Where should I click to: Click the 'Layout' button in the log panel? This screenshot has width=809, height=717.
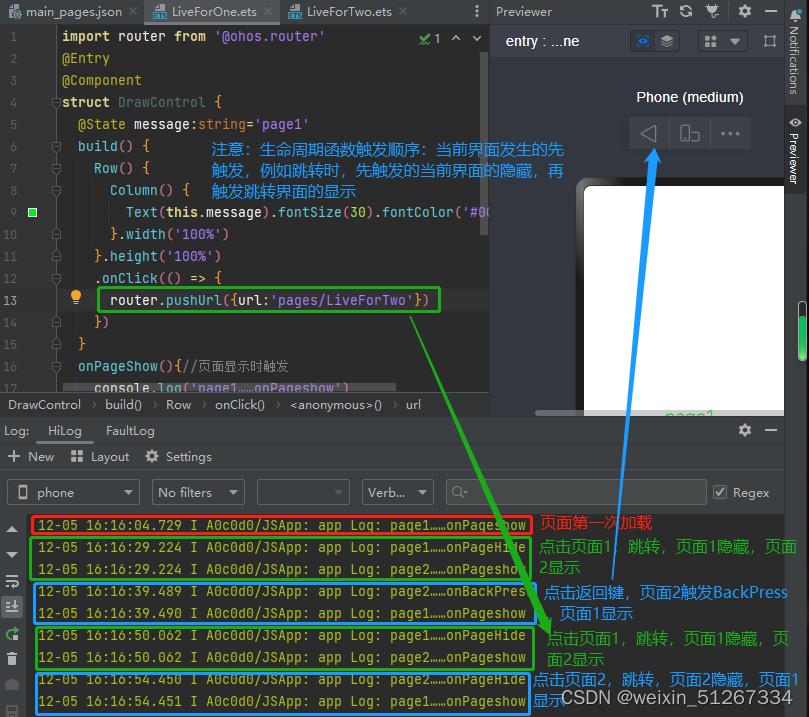point(99,456)
